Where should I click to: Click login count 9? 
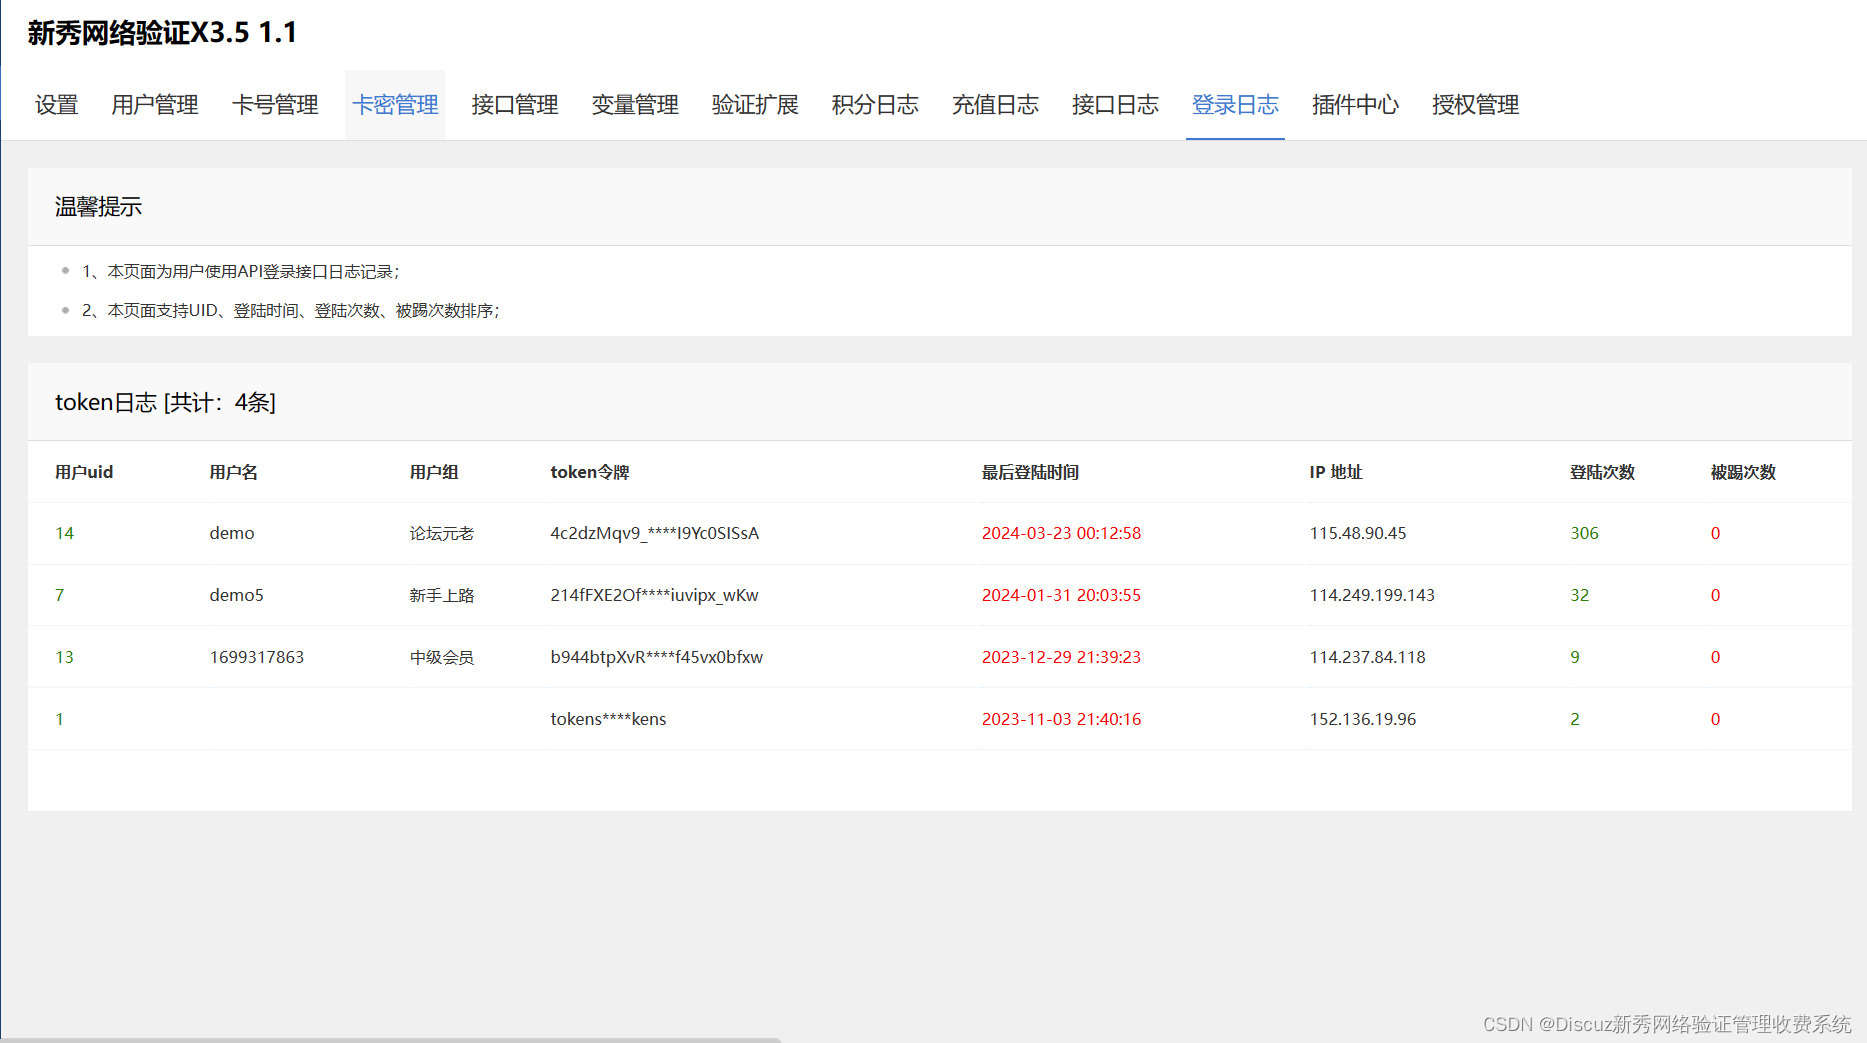[1575, 657]
